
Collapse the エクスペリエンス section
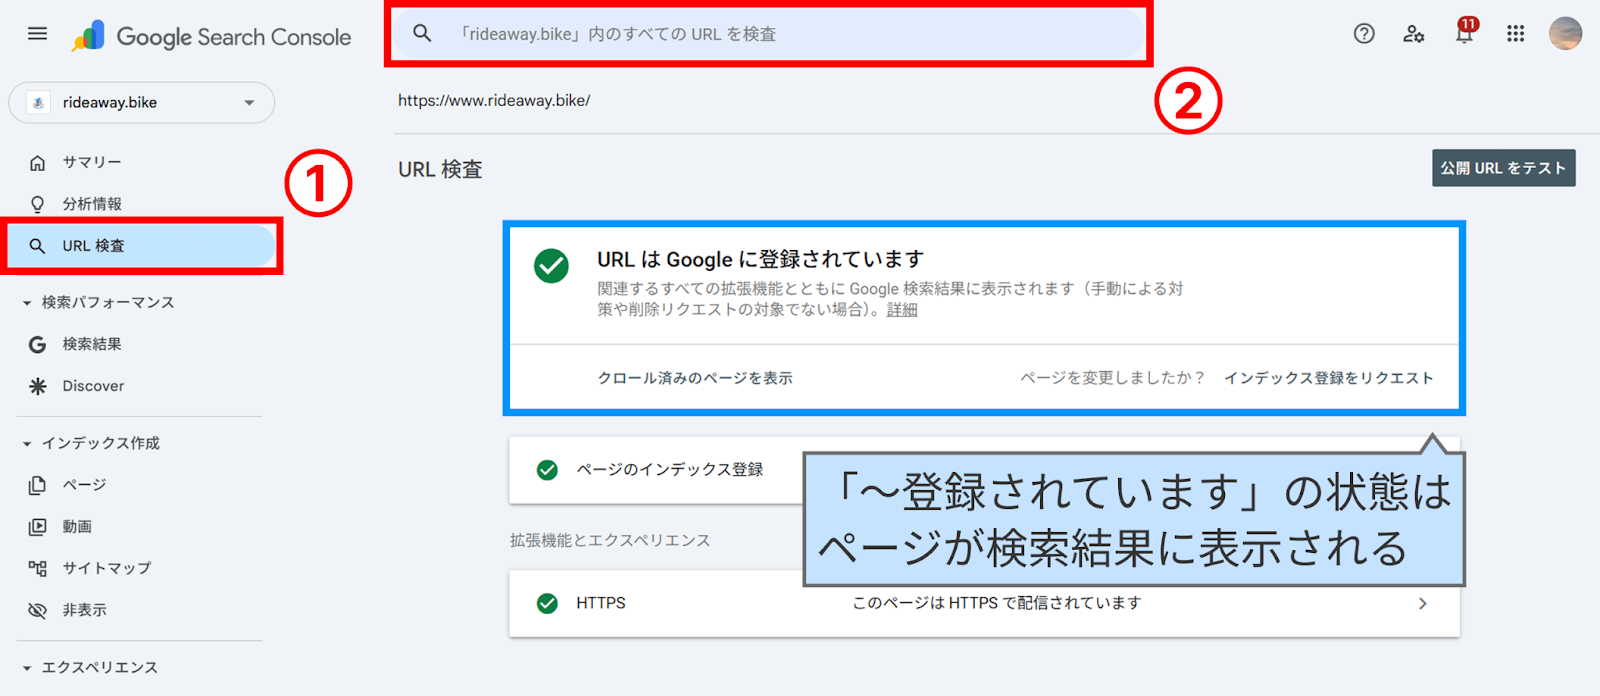(27, 668)
